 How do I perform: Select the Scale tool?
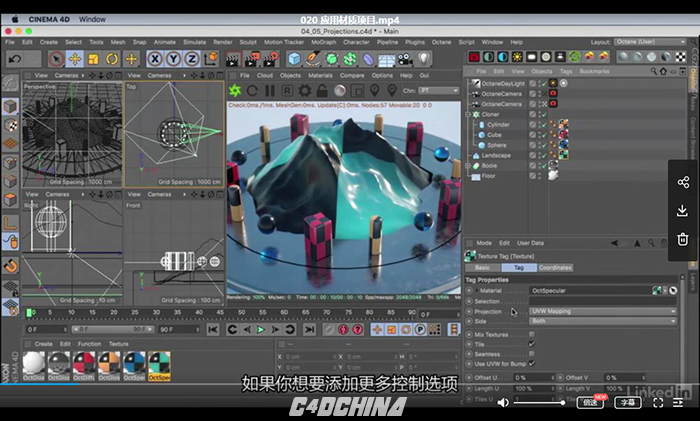(93, 59)
